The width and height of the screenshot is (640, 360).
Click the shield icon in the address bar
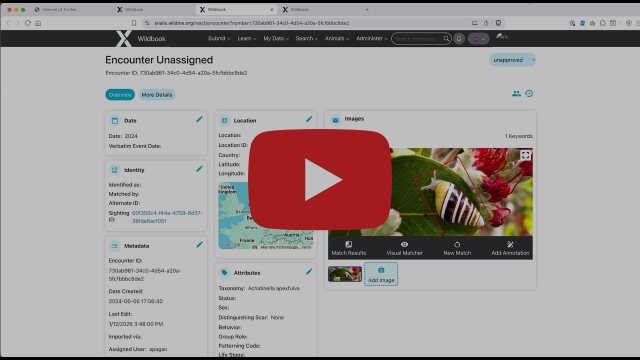(x=498, y=23)
